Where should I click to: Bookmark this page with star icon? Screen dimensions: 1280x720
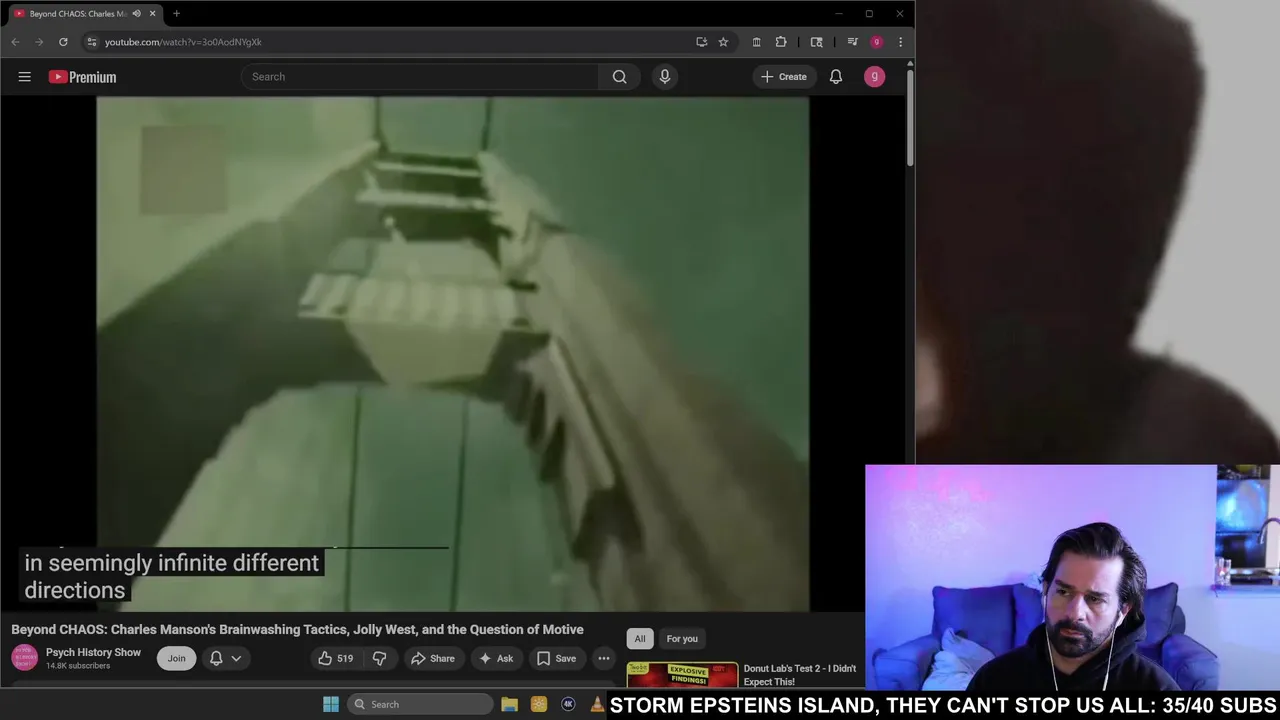[723, 42]
